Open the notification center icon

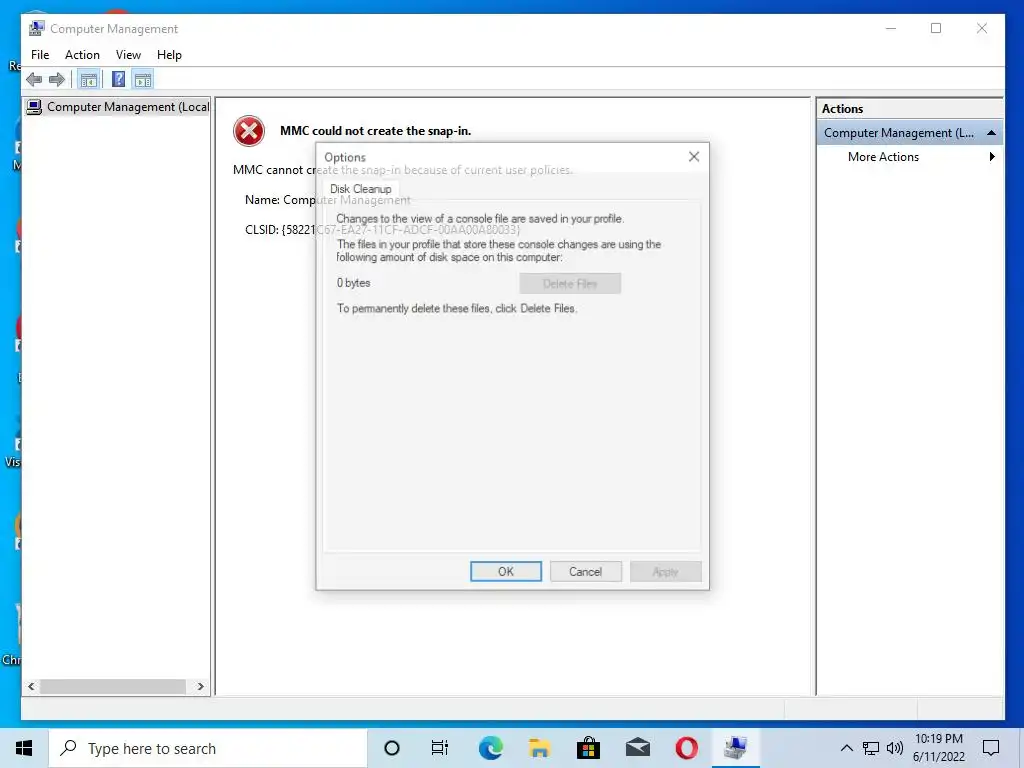tap(991, 748)
